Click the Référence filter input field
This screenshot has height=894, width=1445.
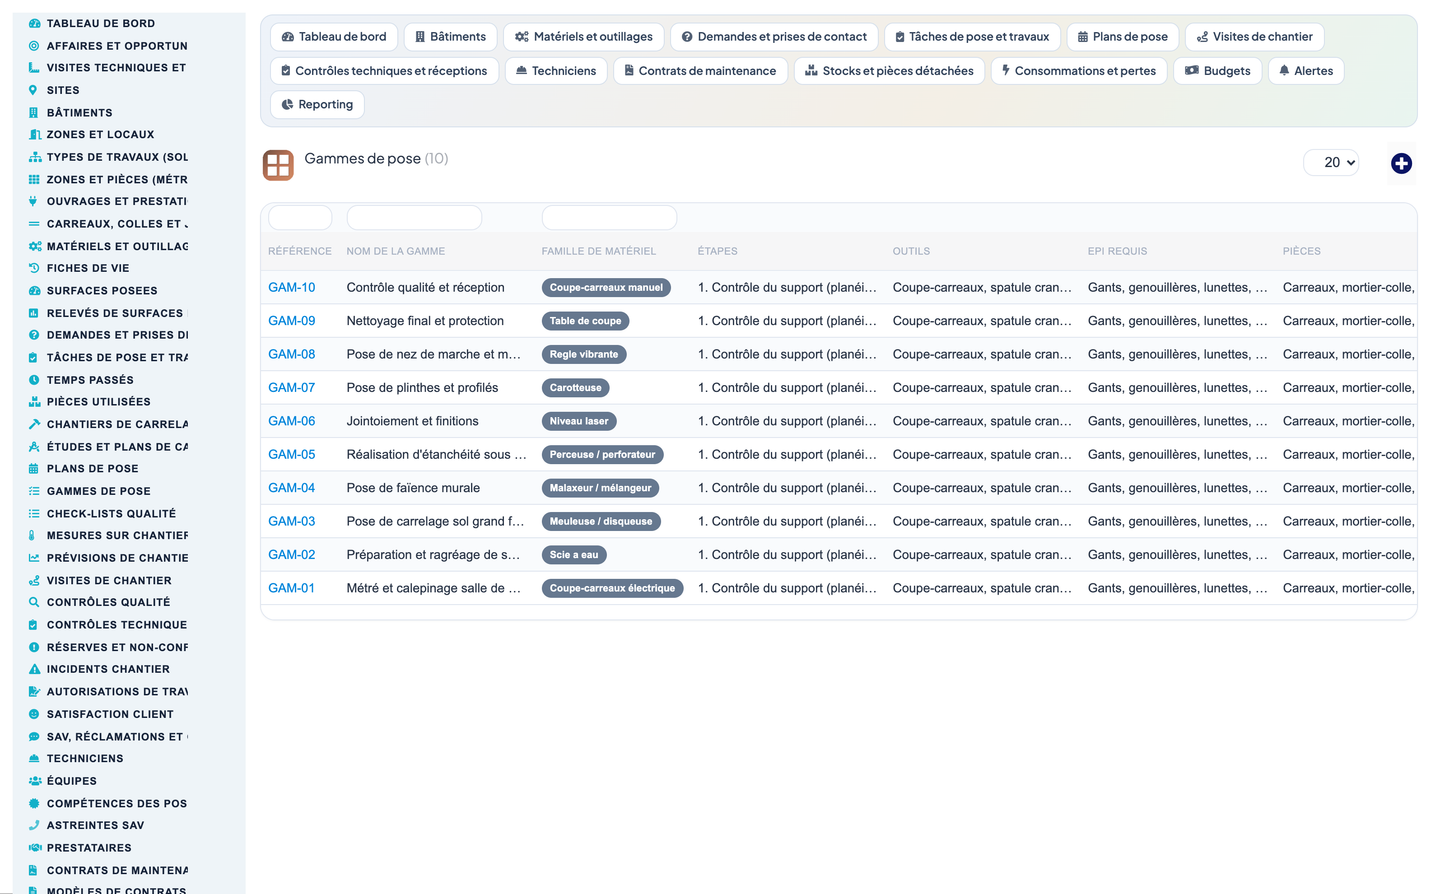click(x=300, y=217)
